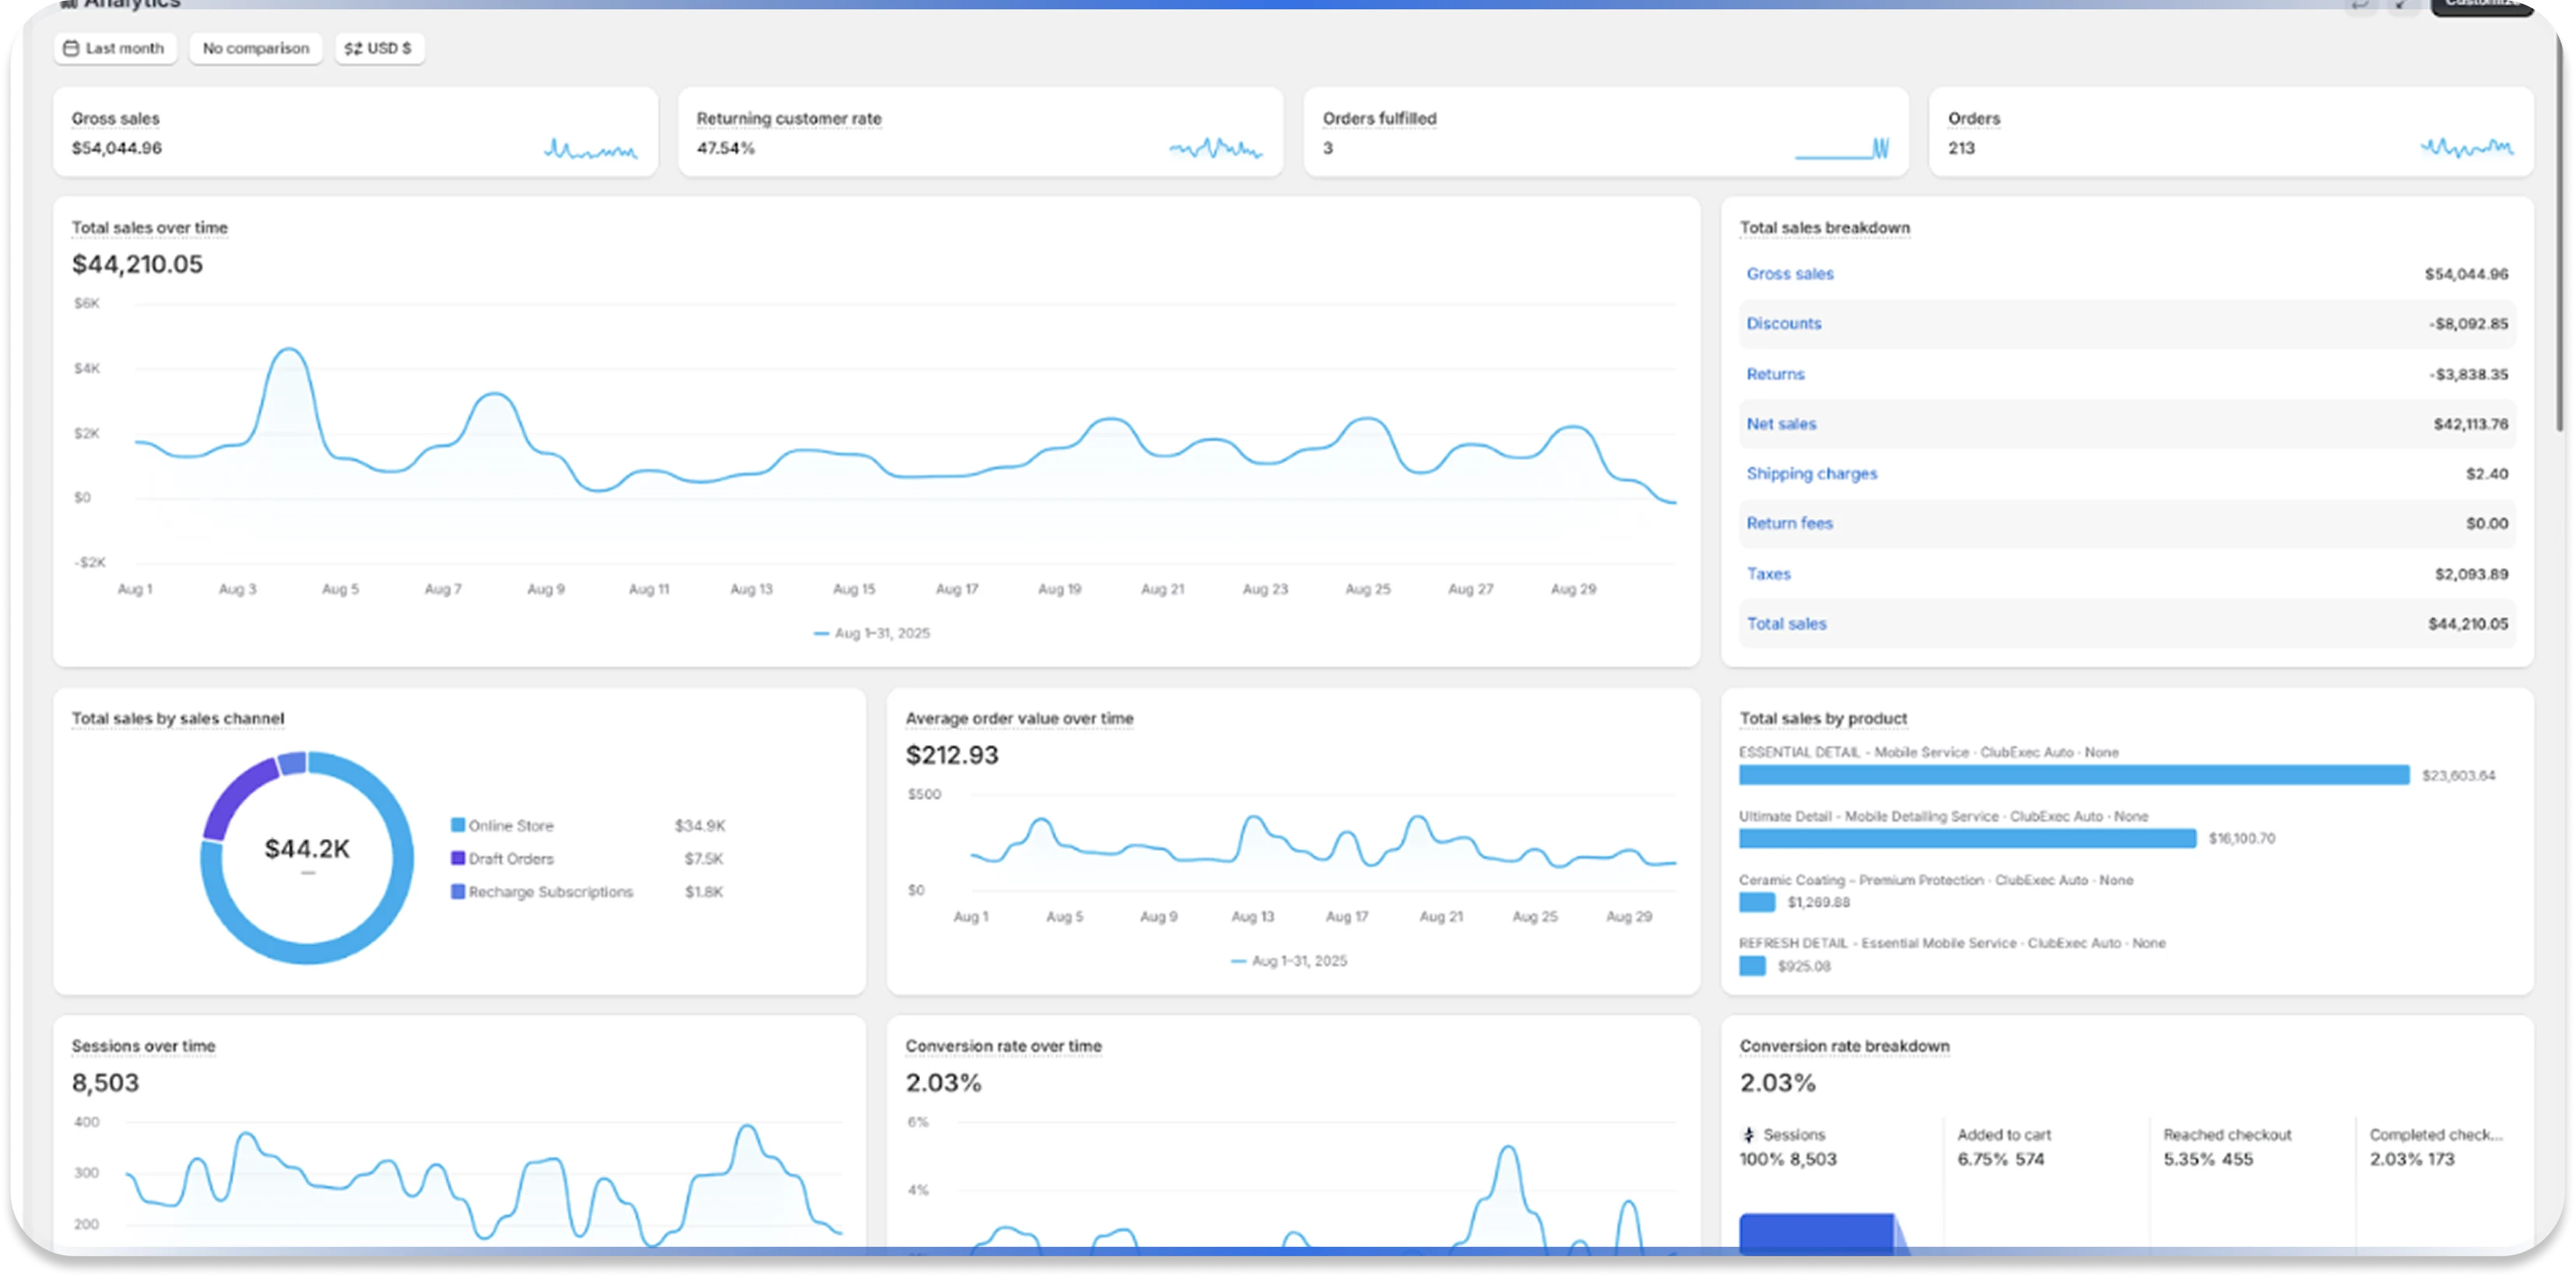
Task: Open the Net sales breakdown link
Action: pyautogui.click(x=1782, y=423)
